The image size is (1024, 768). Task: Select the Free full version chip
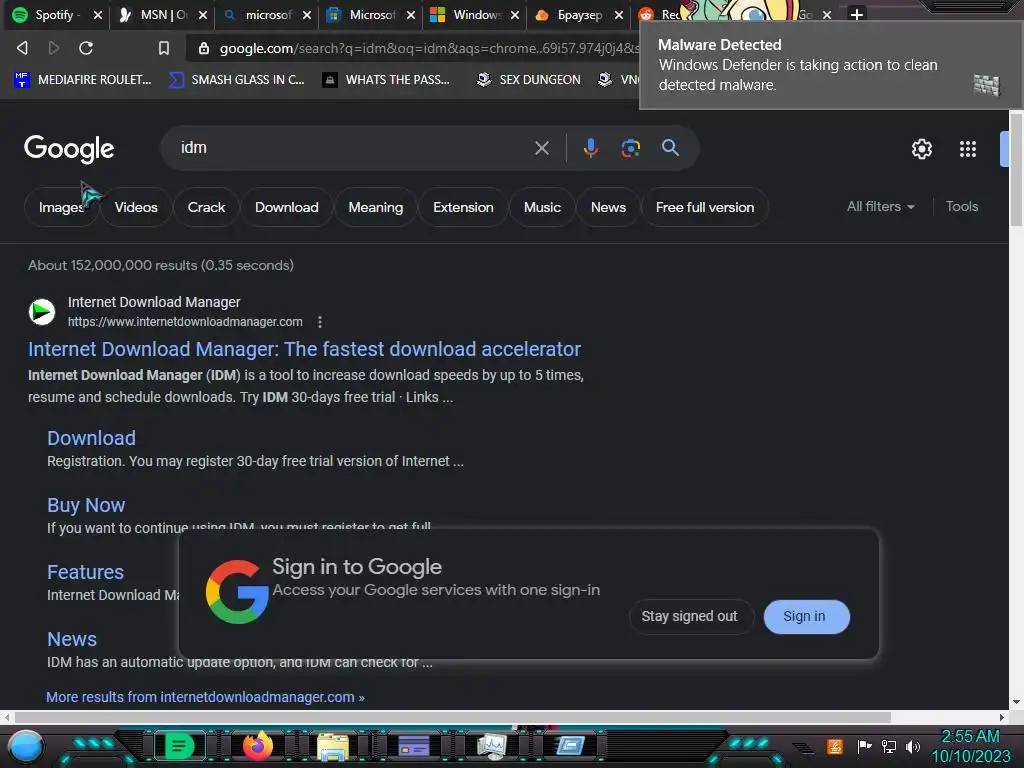tap(705, 207)
